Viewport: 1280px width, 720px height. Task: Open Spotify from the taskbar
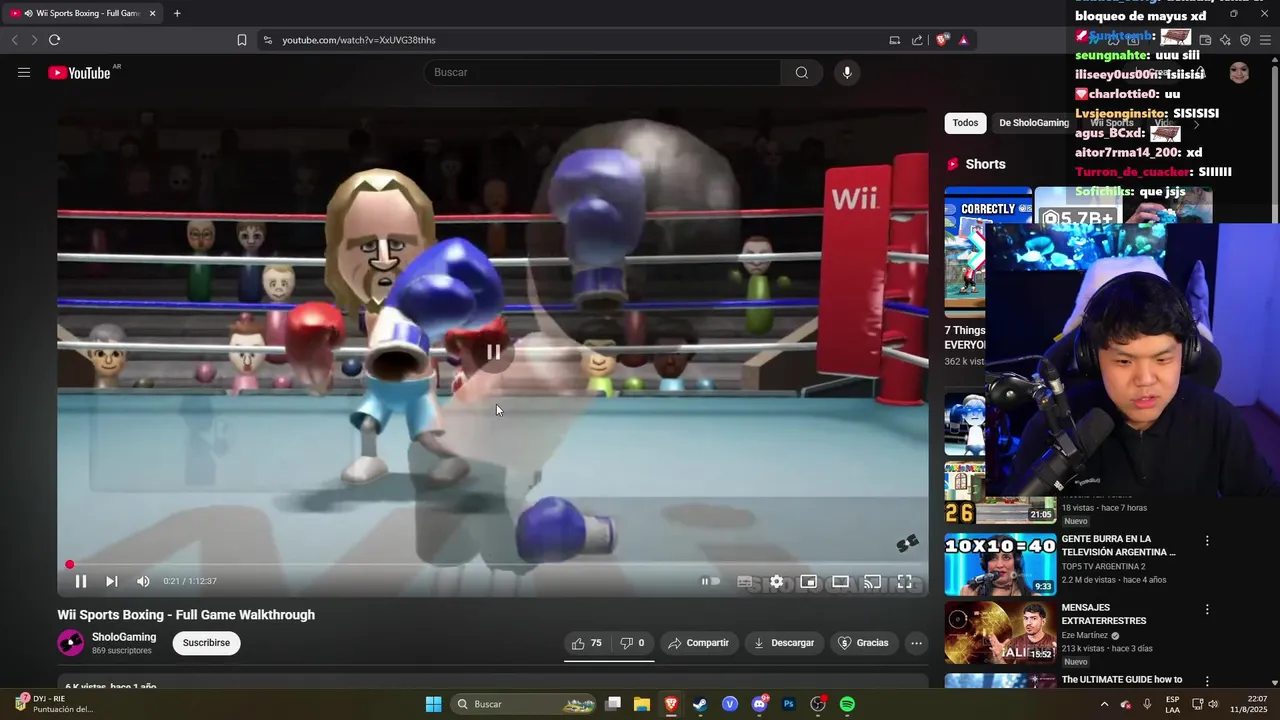[x=847, y=704]
